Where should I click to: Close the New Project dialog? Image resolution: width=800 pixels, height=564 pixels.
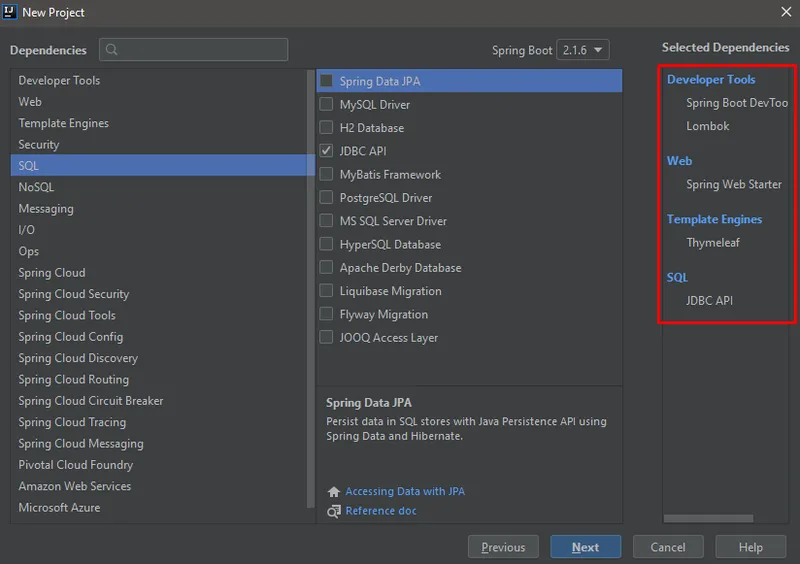pyautogui.click(x=786, y=12)
